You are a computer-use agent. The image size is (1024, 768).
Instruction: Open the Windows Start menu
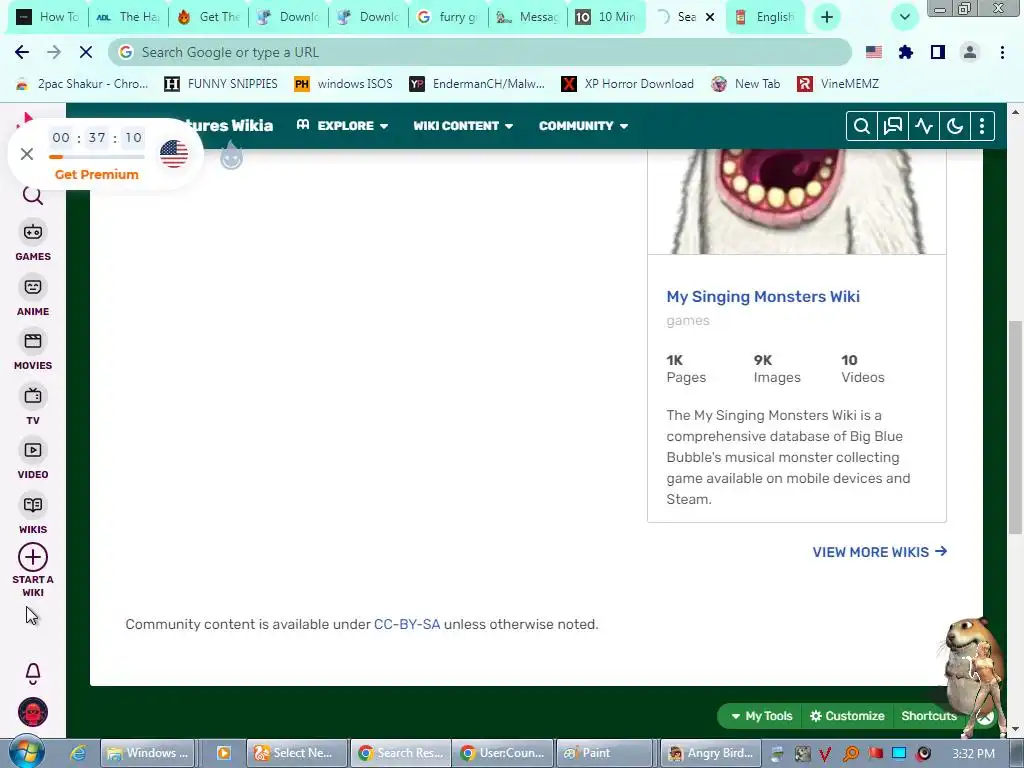click(25, 753)
